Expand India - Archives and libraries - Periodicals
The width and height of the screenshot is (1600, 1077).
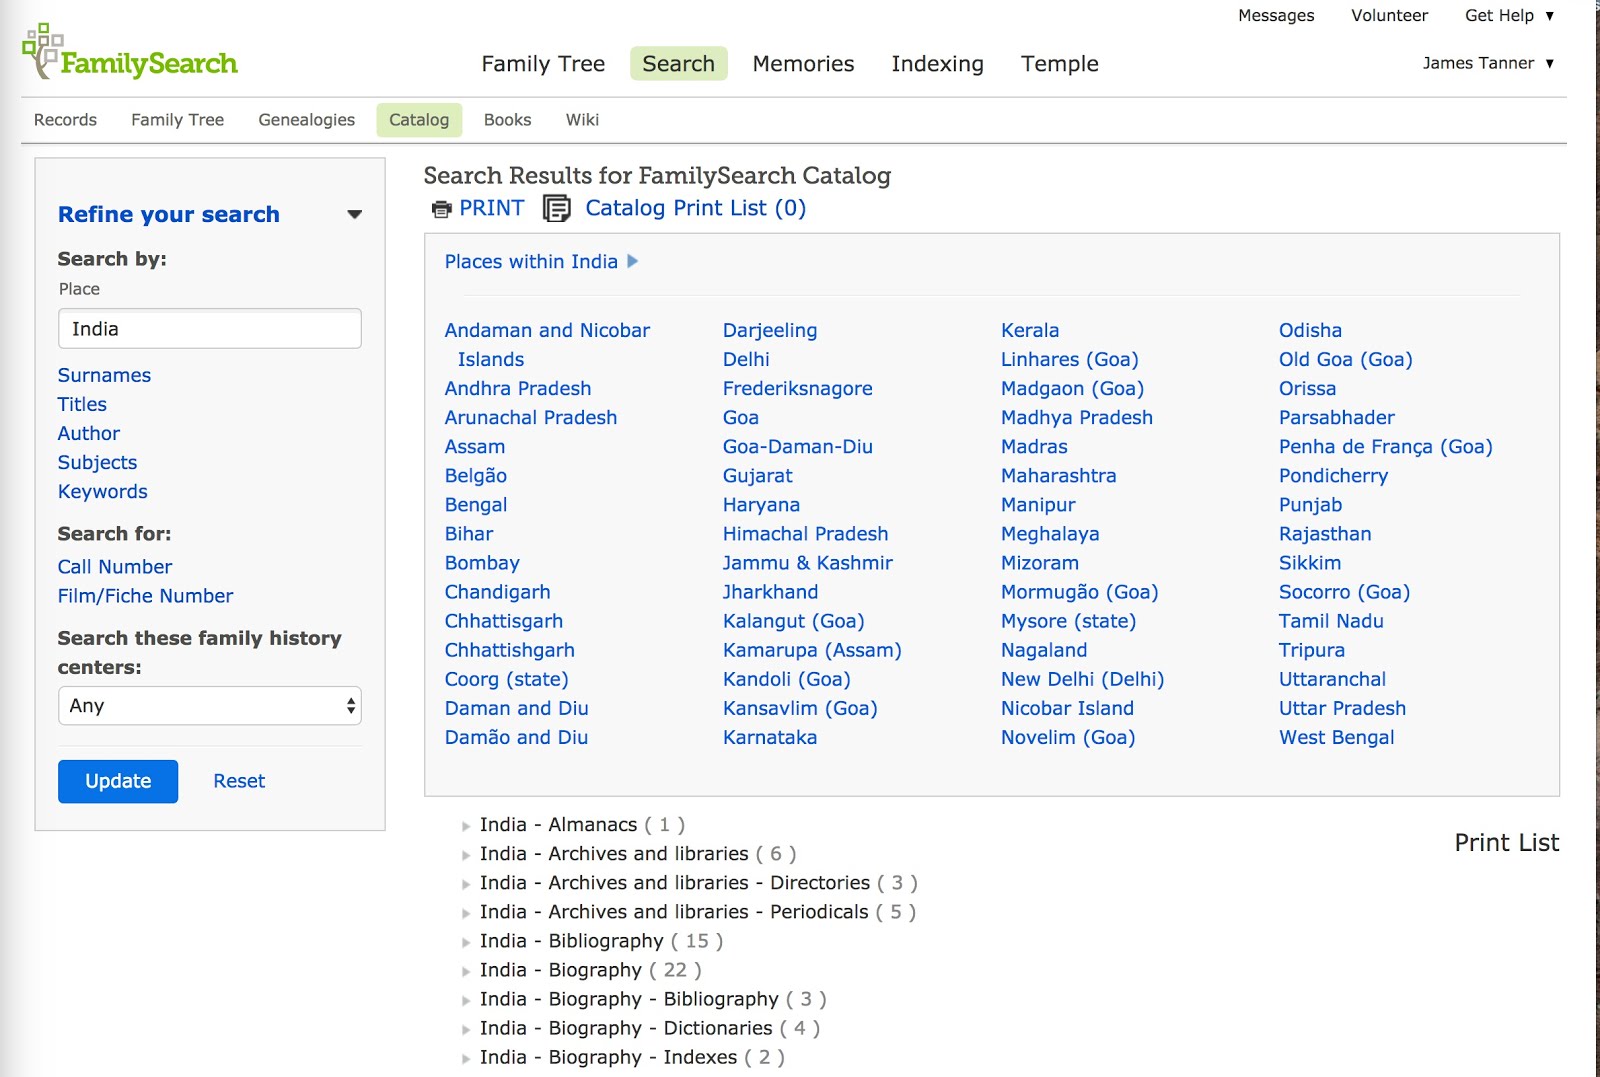(466, 913)
